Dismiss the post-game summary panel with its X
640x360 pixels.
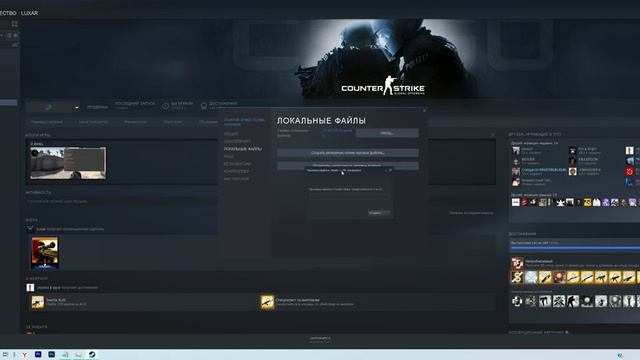(493, 135)
